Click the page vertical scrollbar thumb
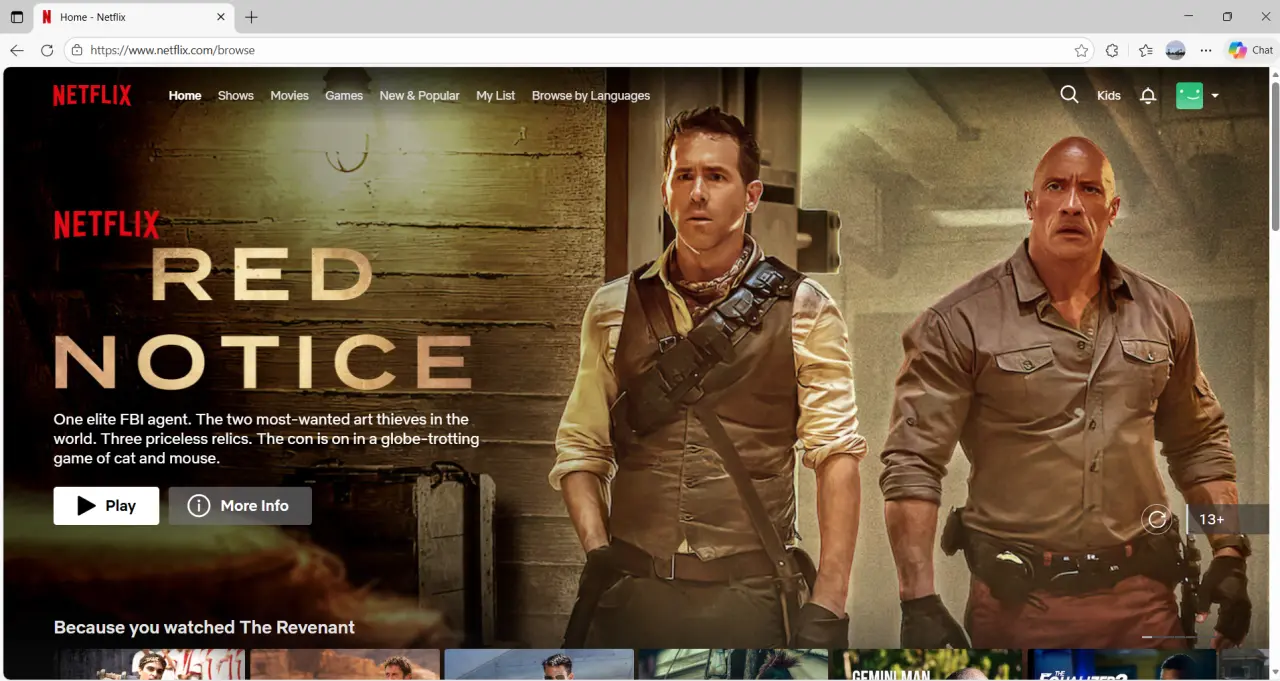The width and height of the screenshot is (1280, 681). [1274, 156]
